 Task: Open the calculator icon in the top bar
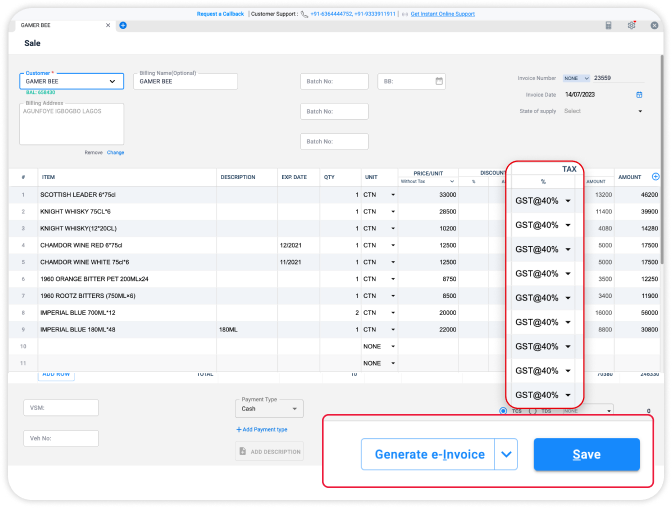click(x=609, y=25)
